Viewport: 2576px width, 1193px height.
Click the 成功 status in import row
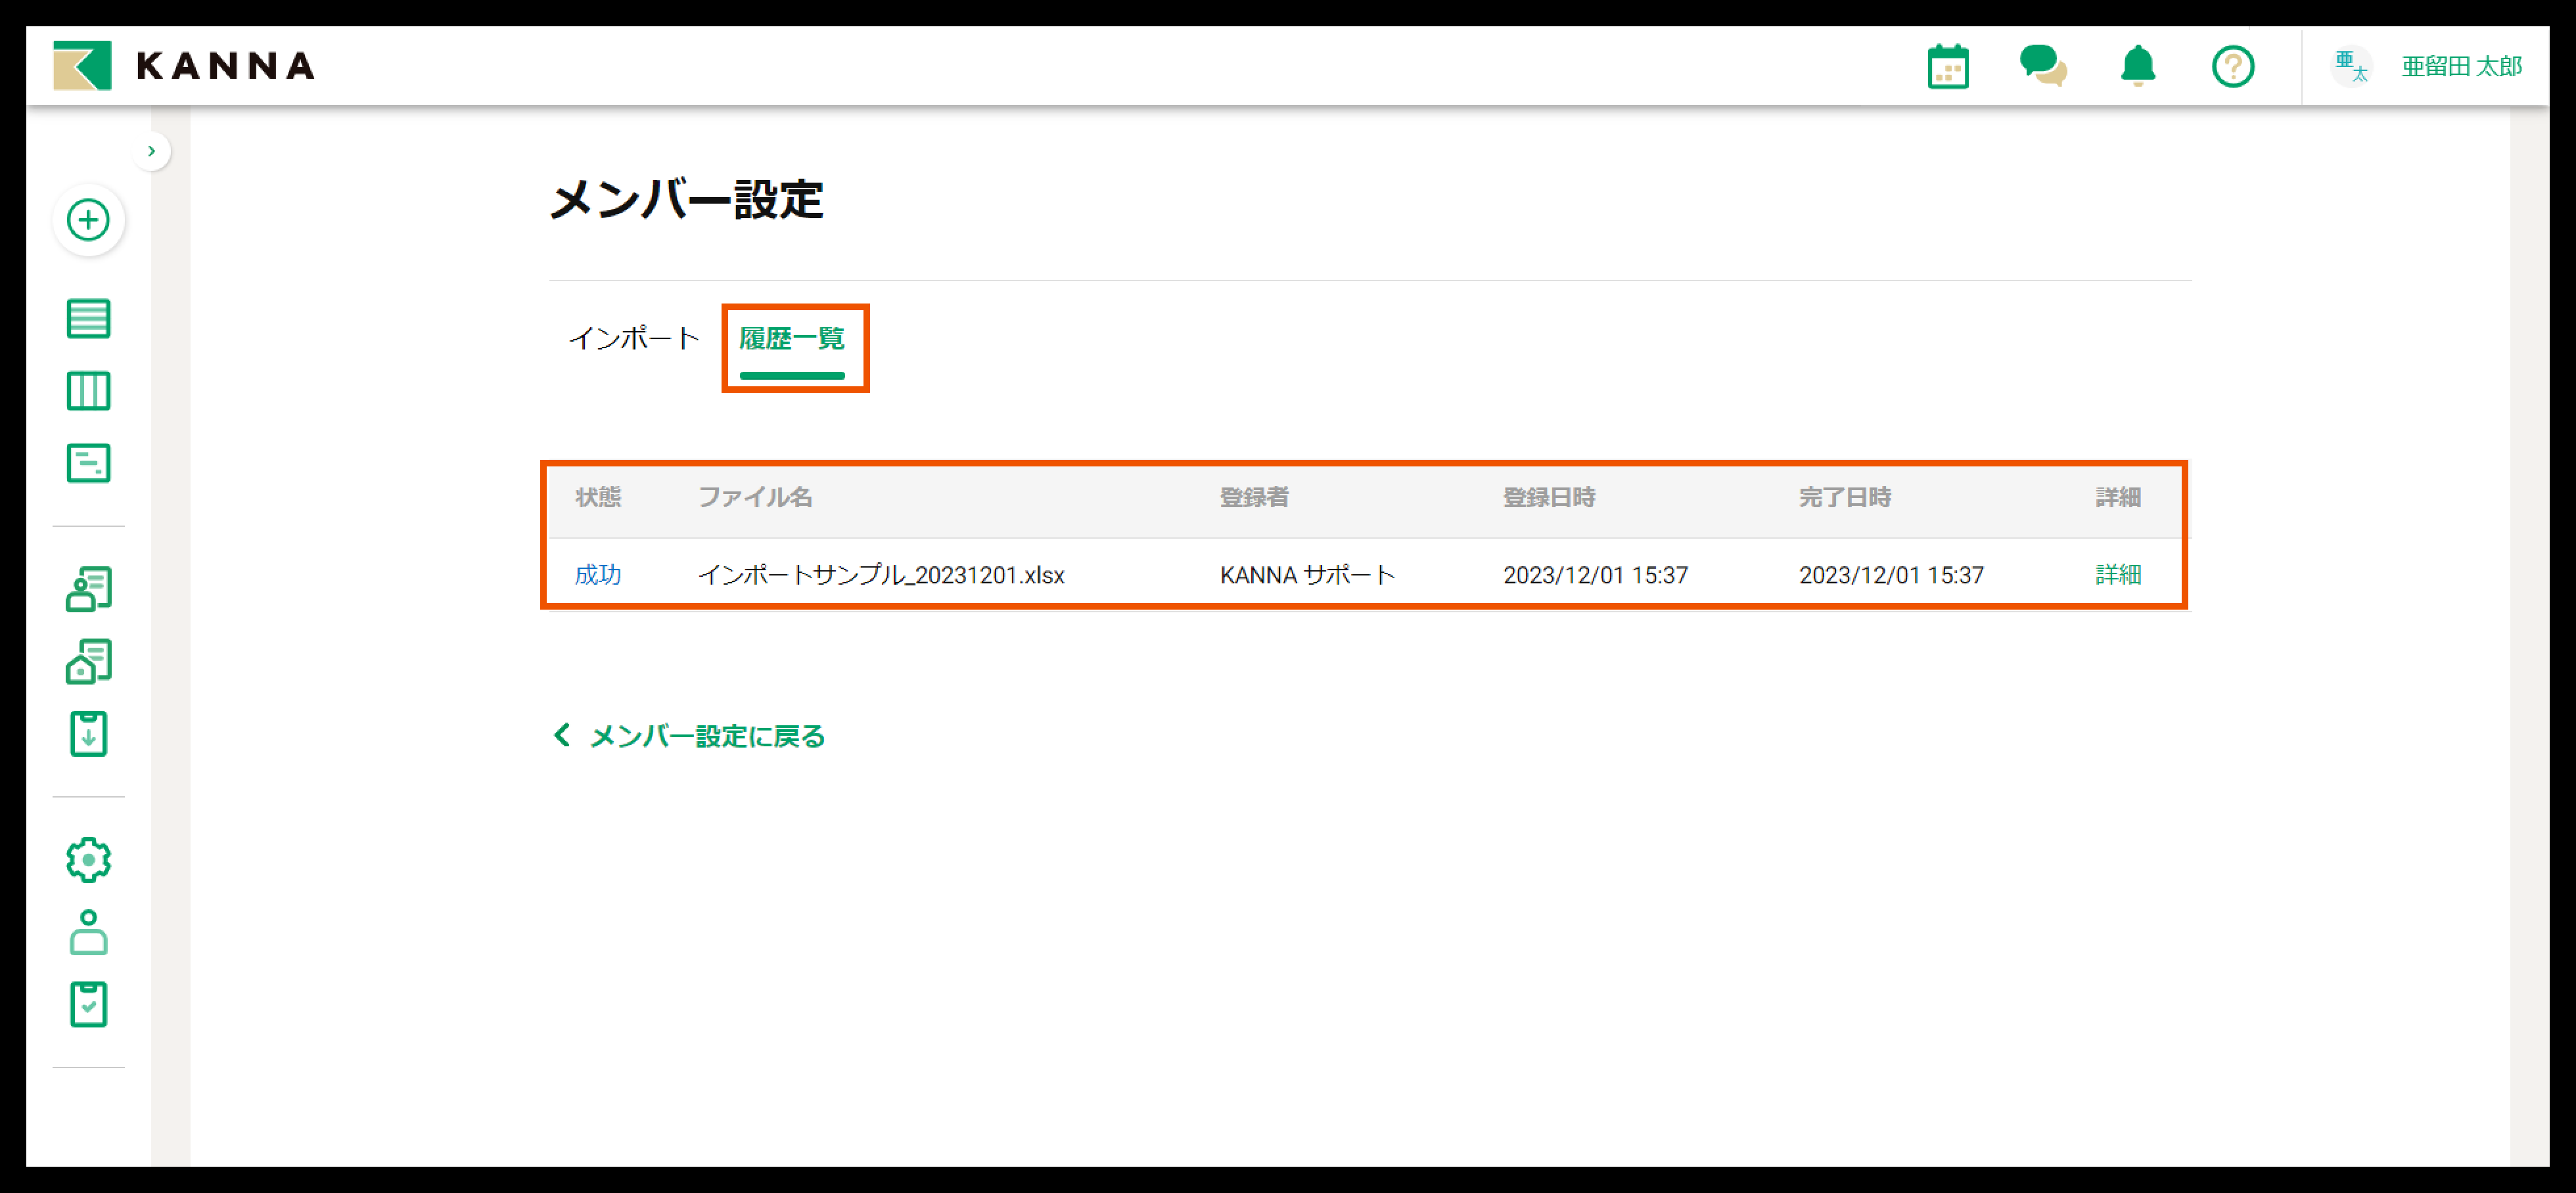click(x=597, y=575)
